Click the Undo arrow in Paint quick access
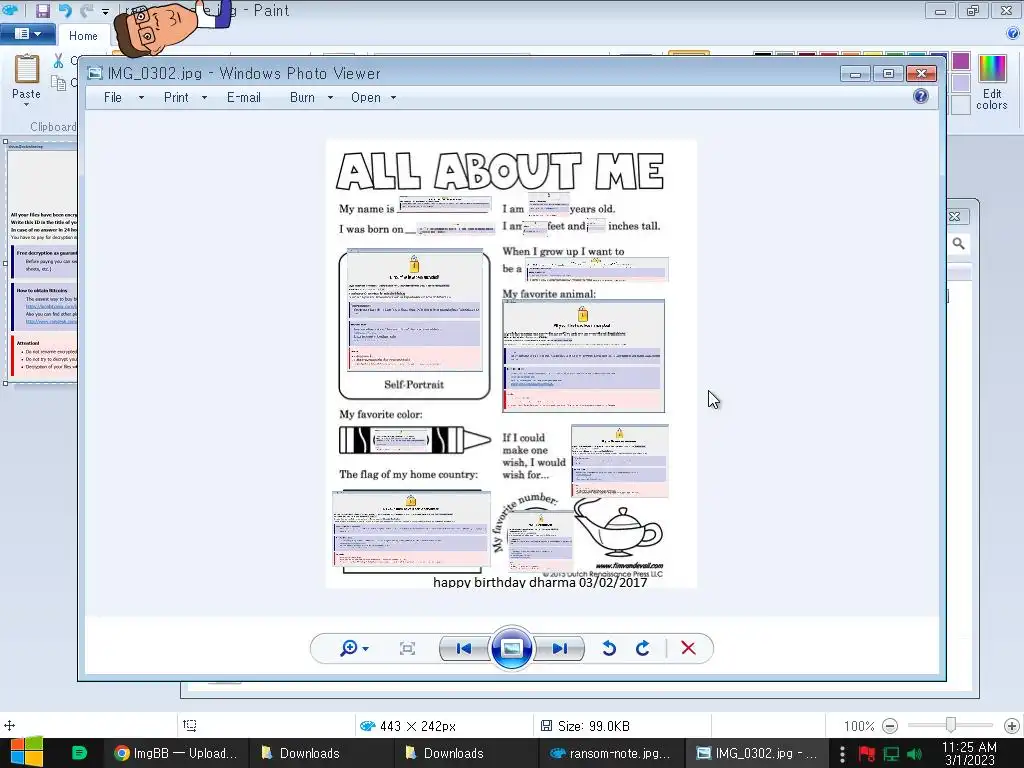The height and width of the screenshot is (768, 1024). tap(65, 10)
